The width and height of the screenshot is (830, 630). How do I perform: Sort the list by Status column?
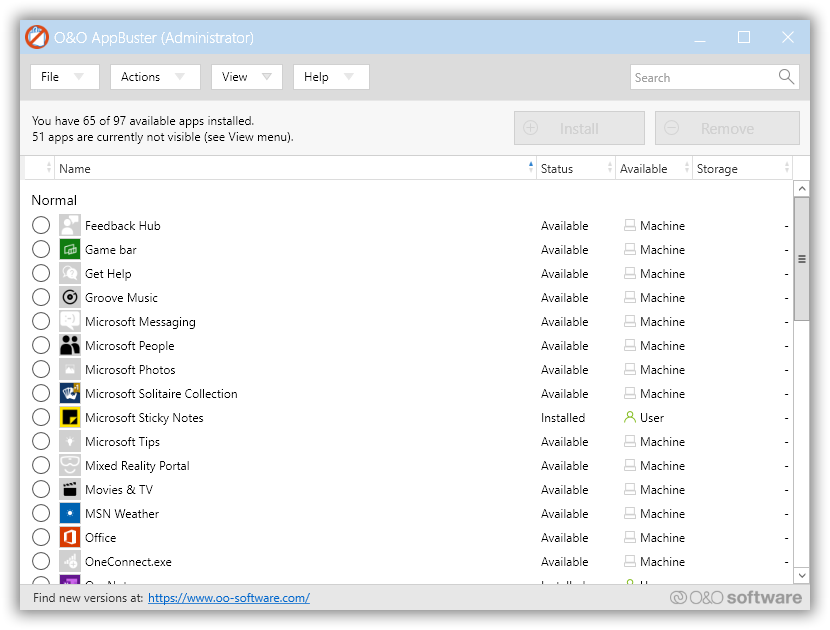point(575,168)
